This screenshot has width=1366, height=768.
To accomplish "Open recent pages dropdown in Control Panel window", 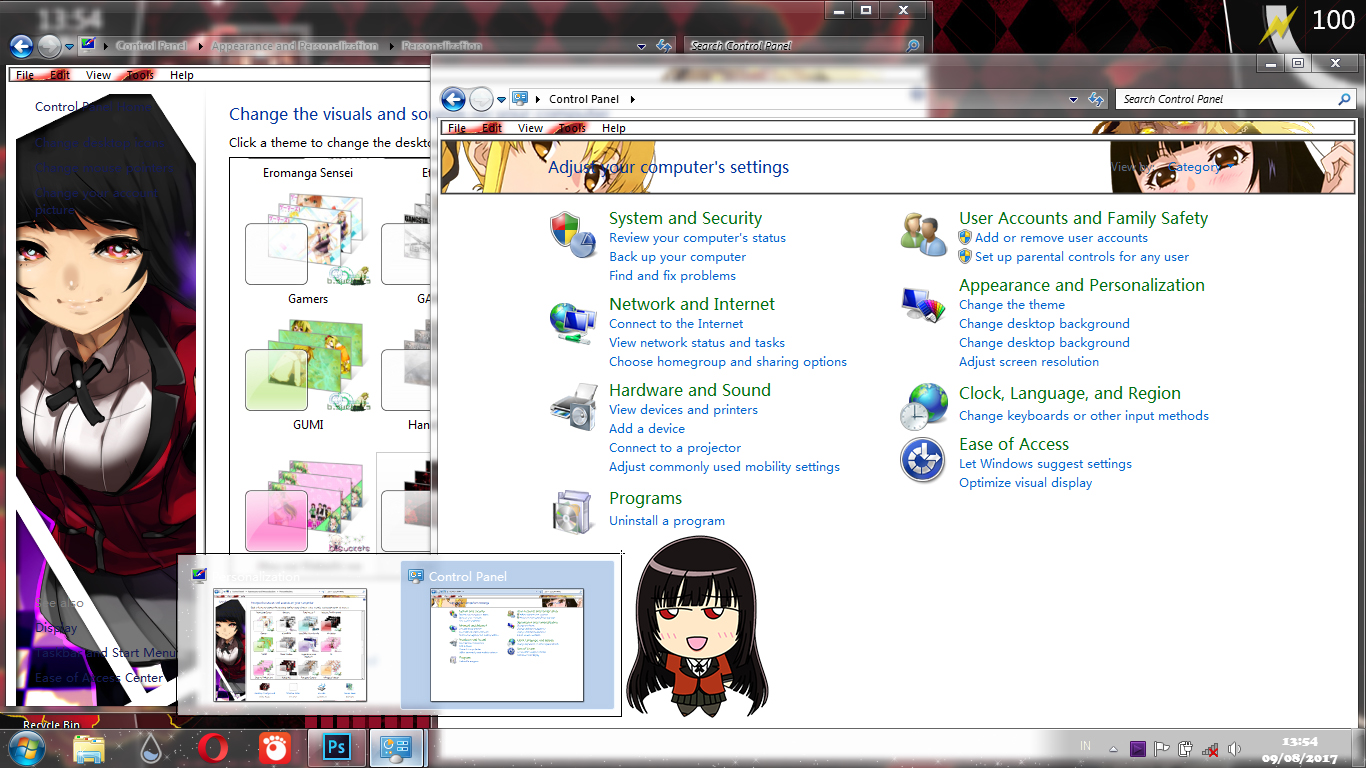I will click(x=502, y=100).
